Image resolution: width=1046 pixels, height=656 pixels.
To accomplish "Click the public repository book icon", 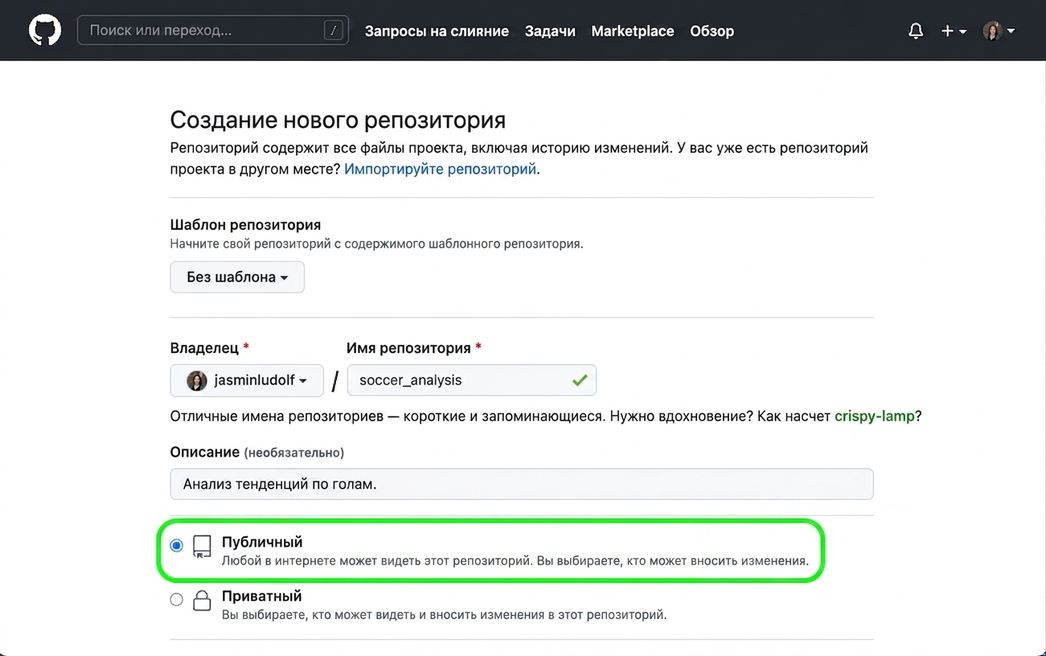I will tap(202, 546).
